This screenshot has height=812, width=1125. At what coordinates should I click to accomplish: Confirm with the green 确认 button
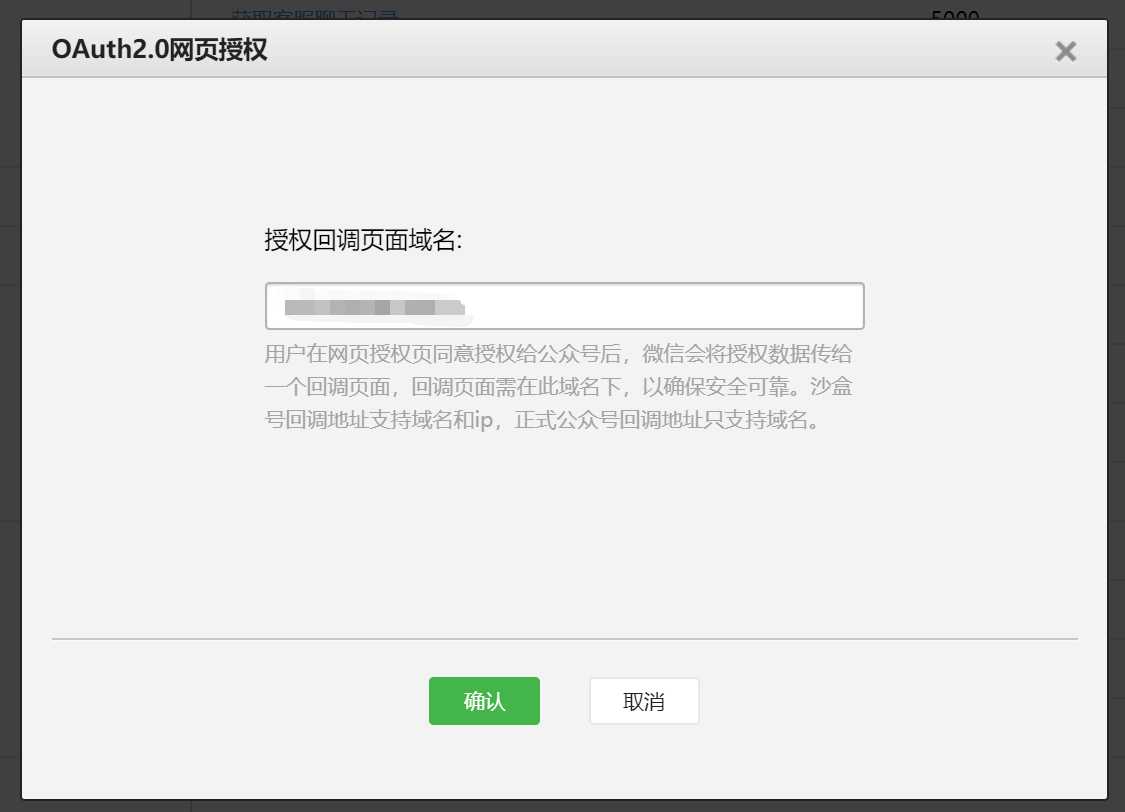pos(484,701)
